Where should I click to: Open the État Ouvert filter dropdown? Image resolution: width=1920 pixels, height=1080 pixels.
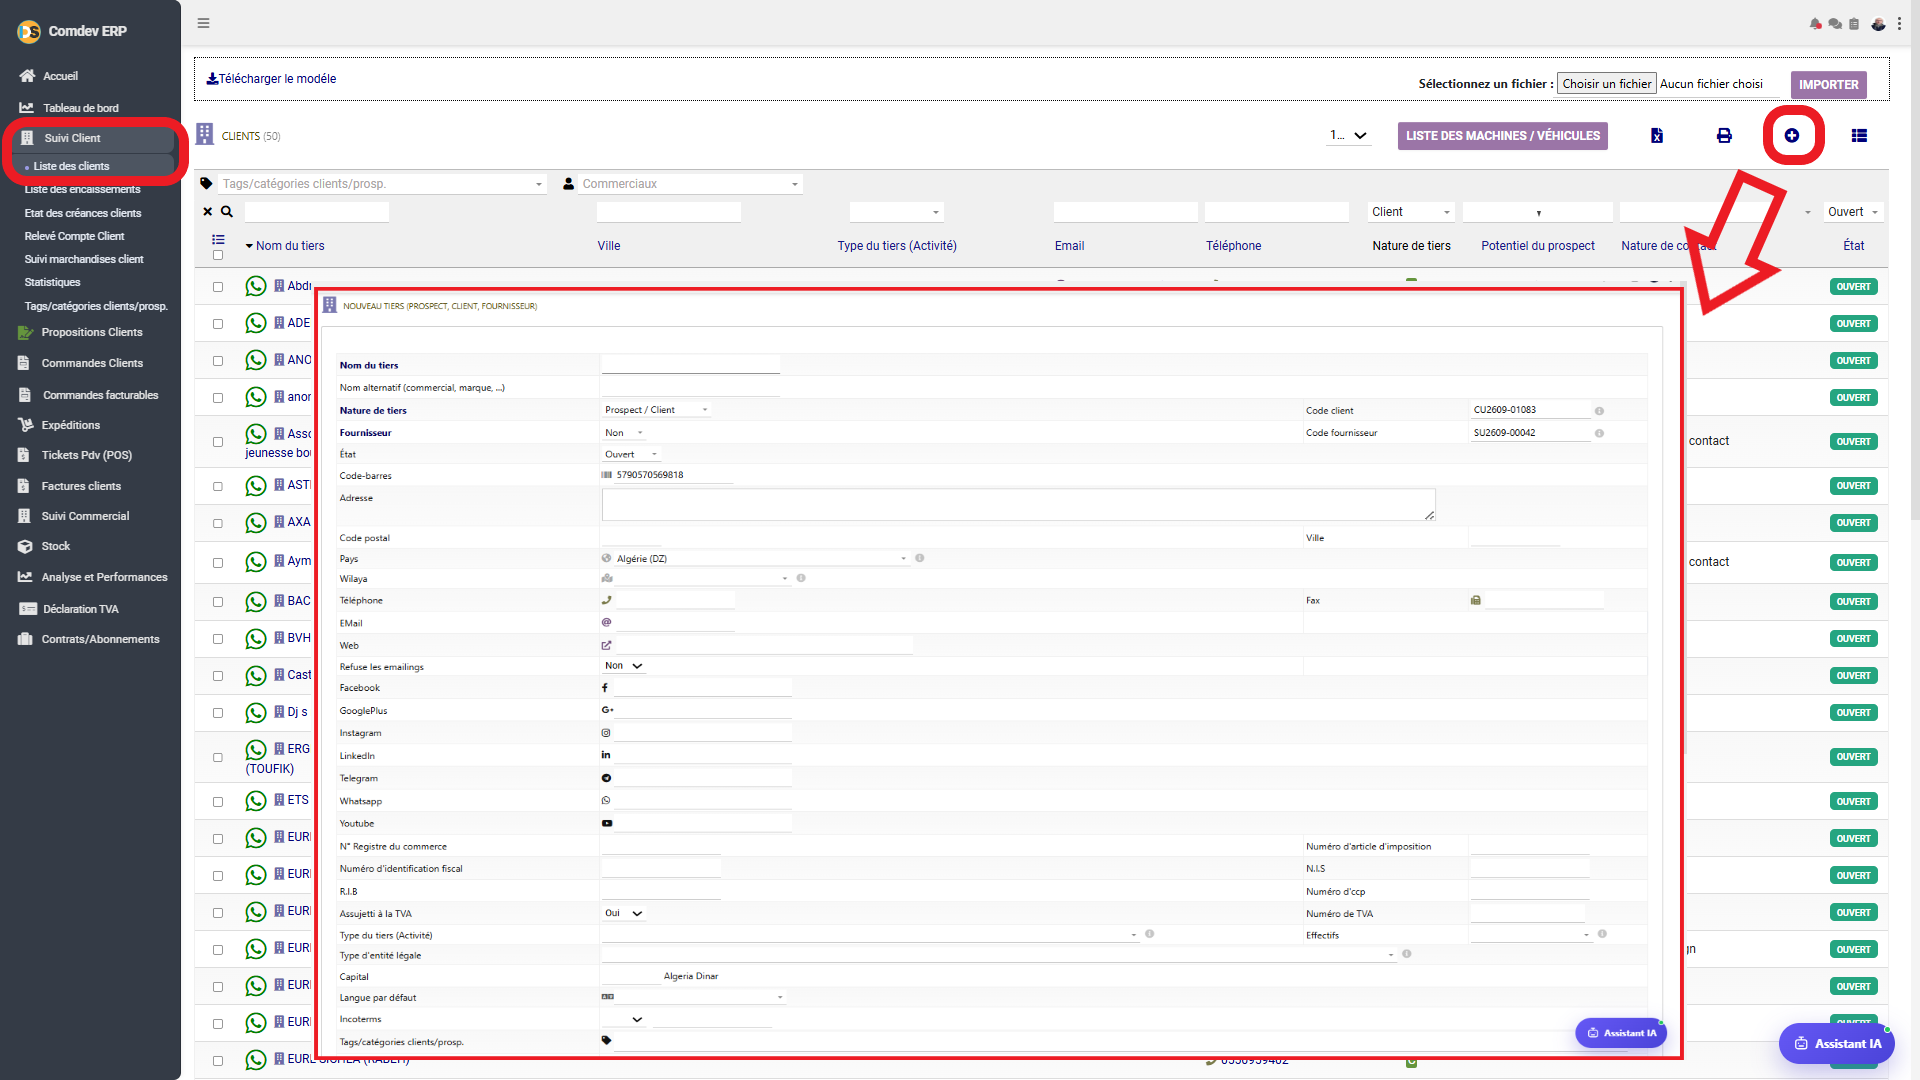pyautogui.click(x=1853, y=212)
